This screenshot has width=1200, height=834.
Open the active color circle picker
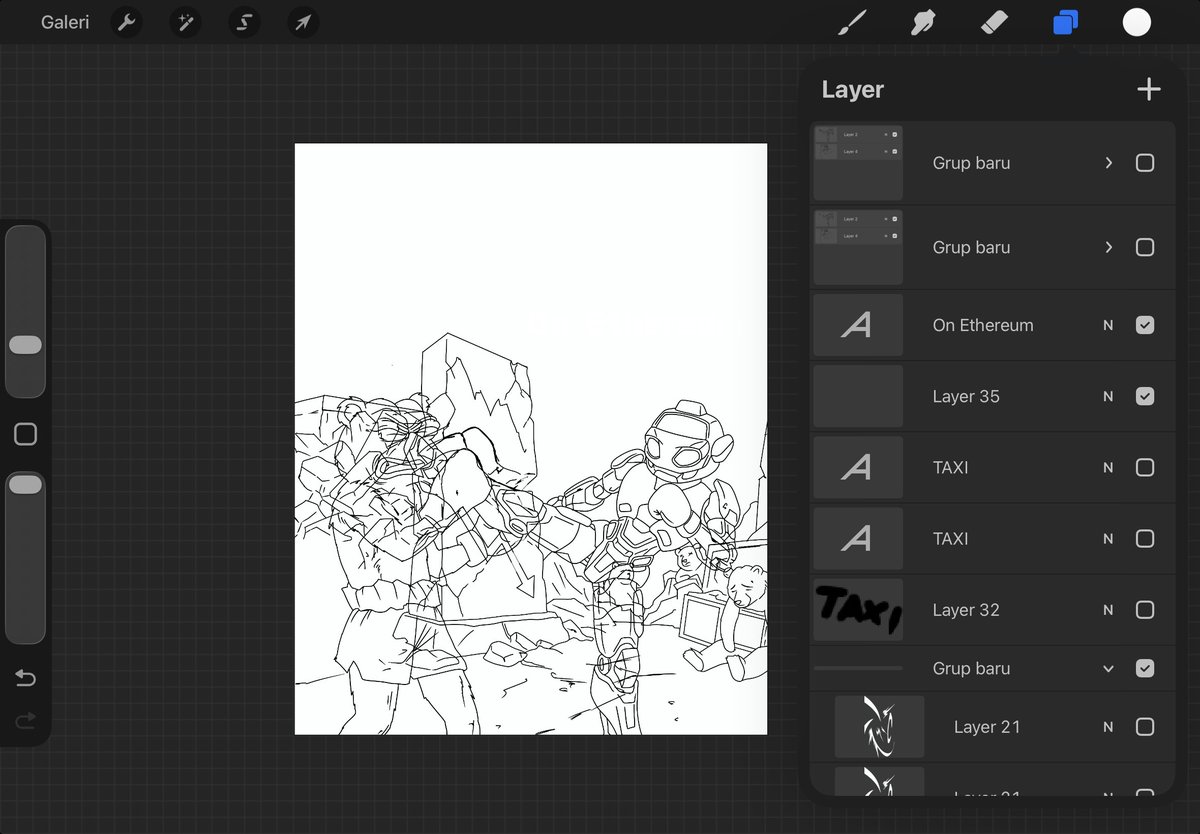click(x=1137, y=22)
